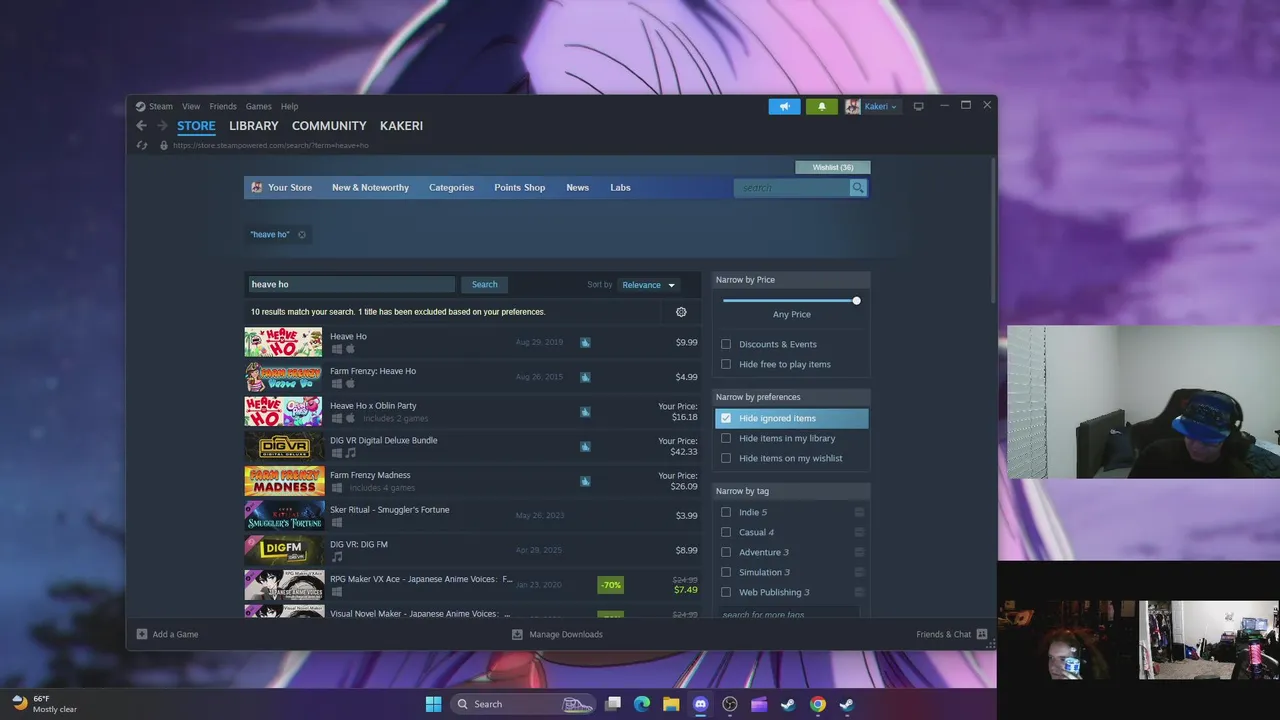Expand New & Noteworthy menu
This screenshot has height=720, width=1280.
370,188
